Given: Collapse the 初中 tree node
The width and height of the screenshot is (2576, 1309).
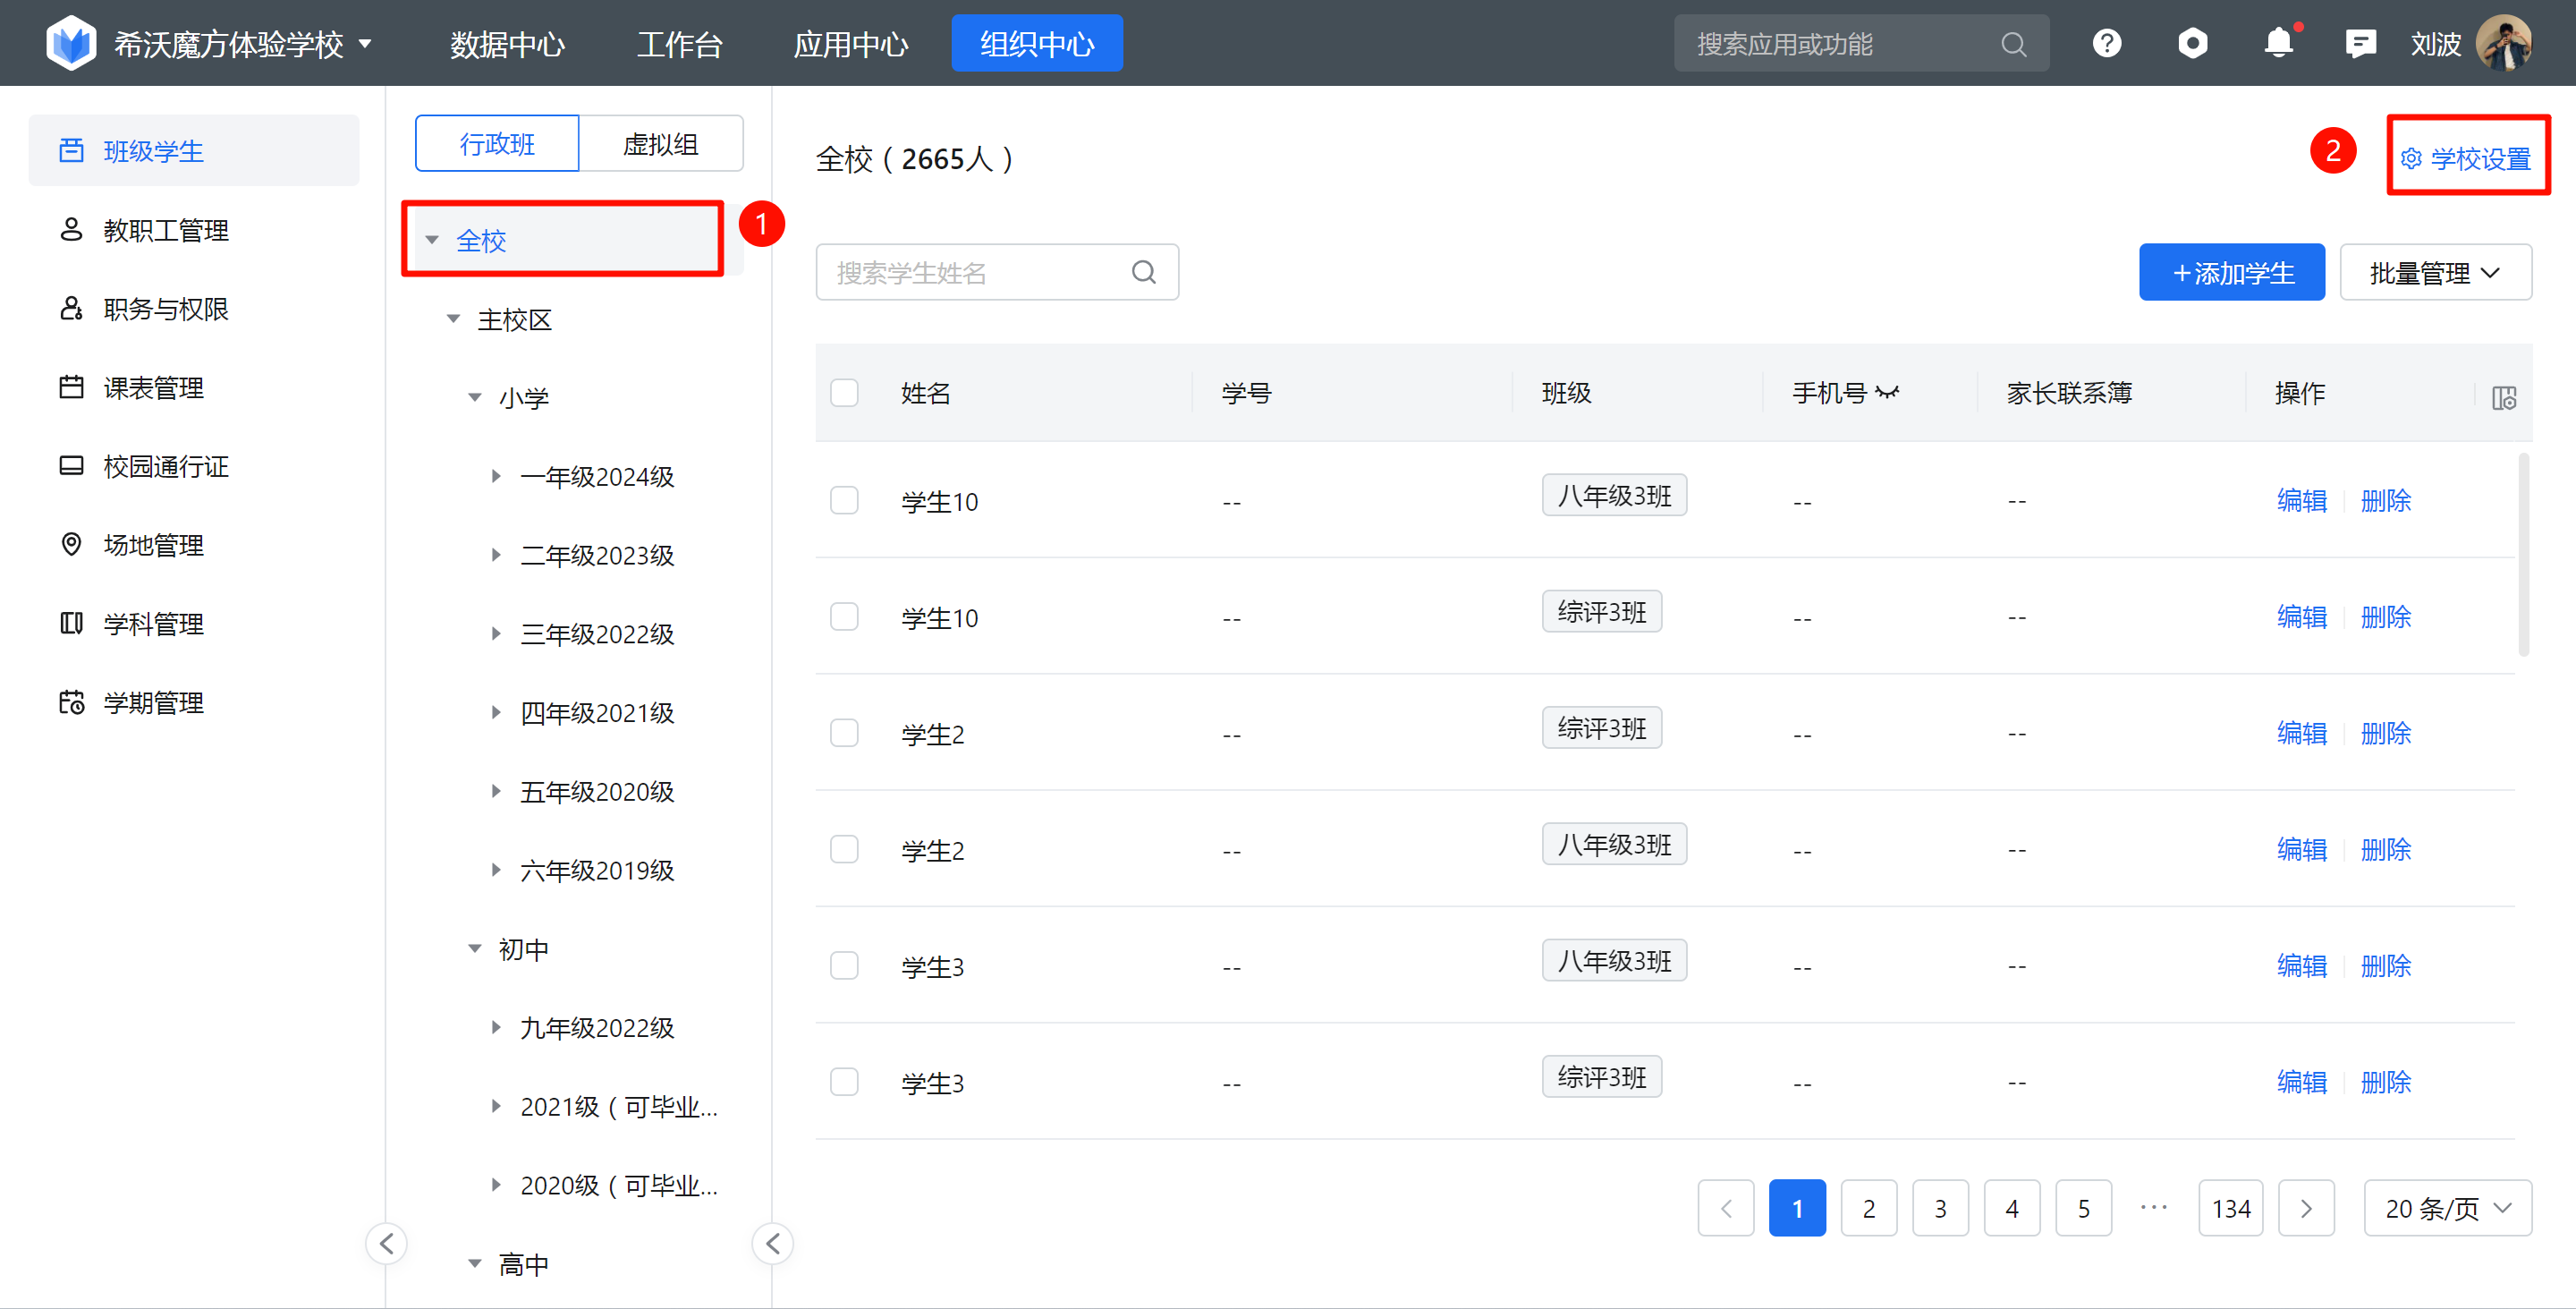Looking at the screenshot, I should click(475, 949).
